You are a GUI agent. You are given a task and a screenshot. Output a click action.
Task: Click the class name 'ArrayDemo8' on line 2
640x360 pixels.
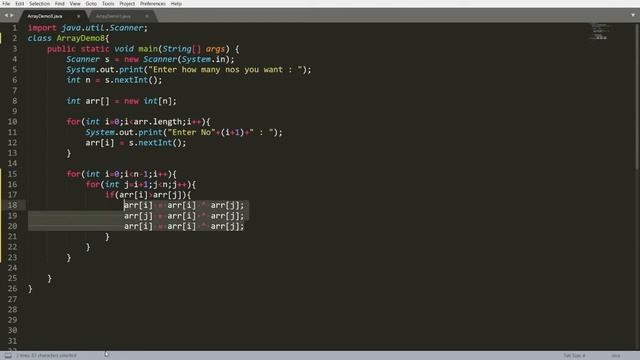(x=80, y=38)
